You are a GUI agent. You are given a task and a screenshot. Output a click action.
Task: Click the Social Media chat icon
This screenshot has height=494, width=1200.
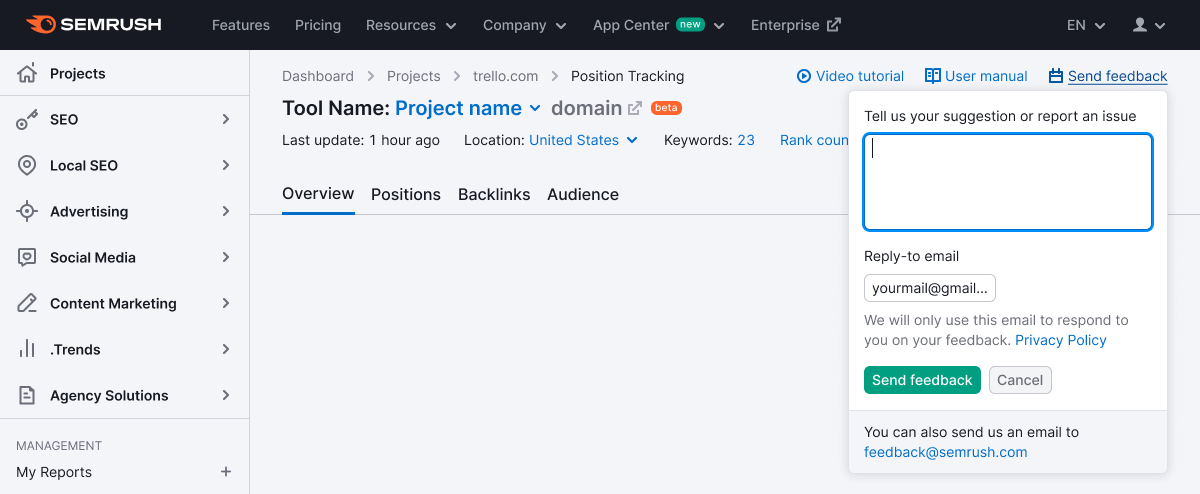click(x=27, y=258)
